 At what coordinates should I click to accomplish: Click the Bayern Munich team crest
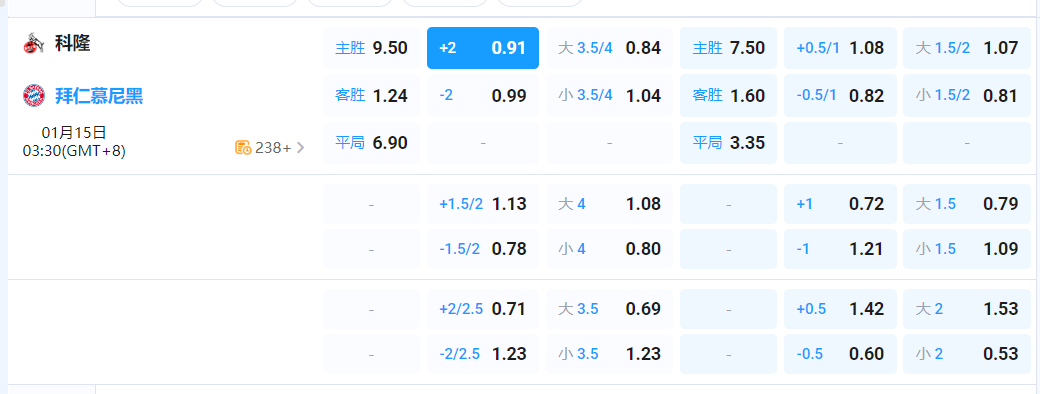(34, 96)
